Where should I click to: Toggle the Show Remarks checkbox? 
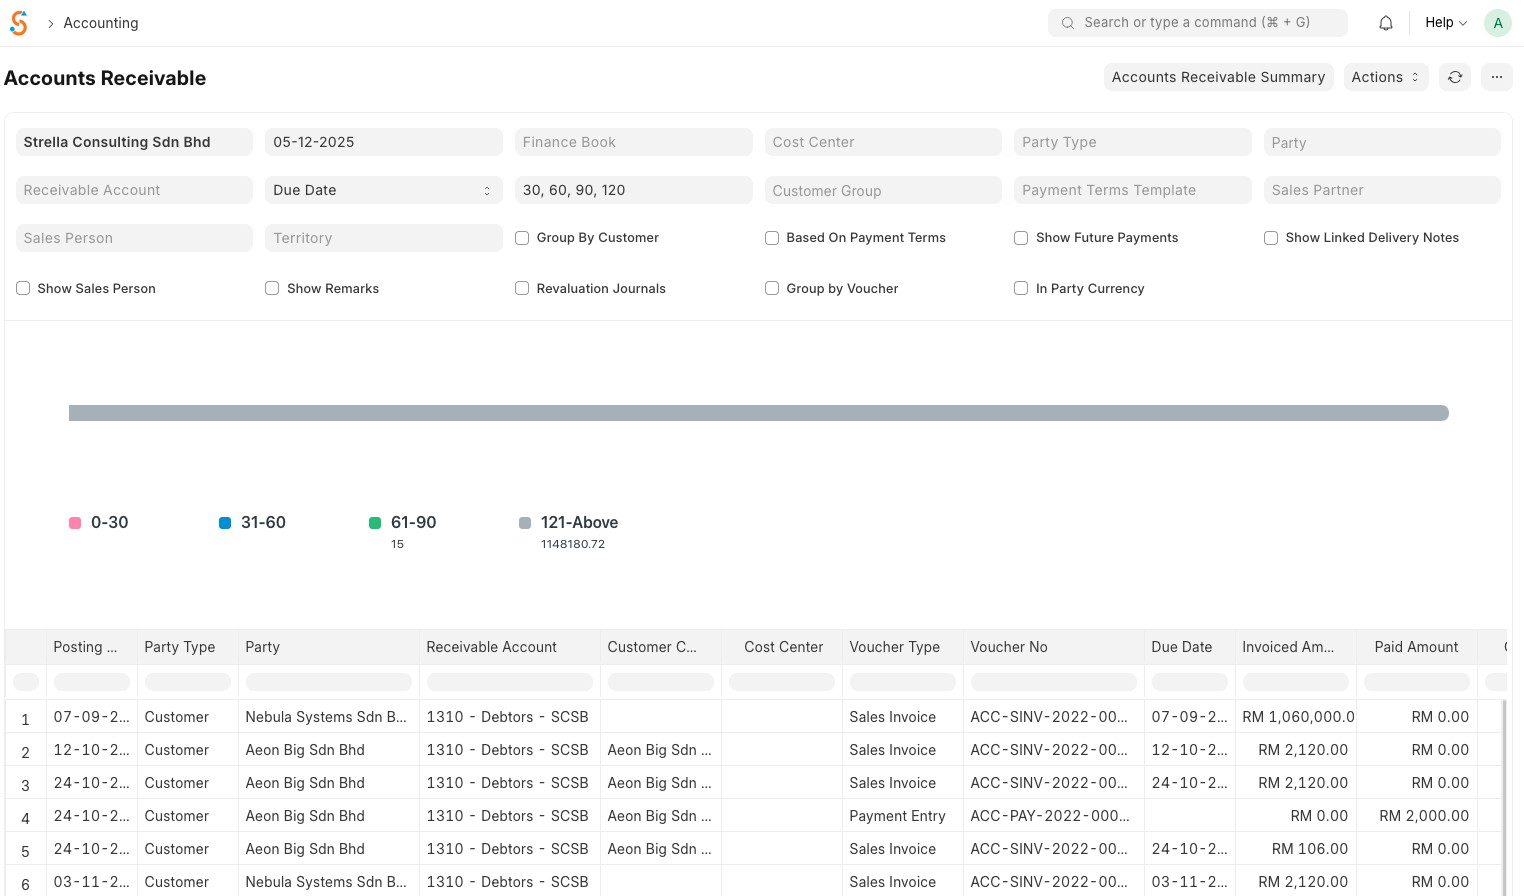pos(272,289)
